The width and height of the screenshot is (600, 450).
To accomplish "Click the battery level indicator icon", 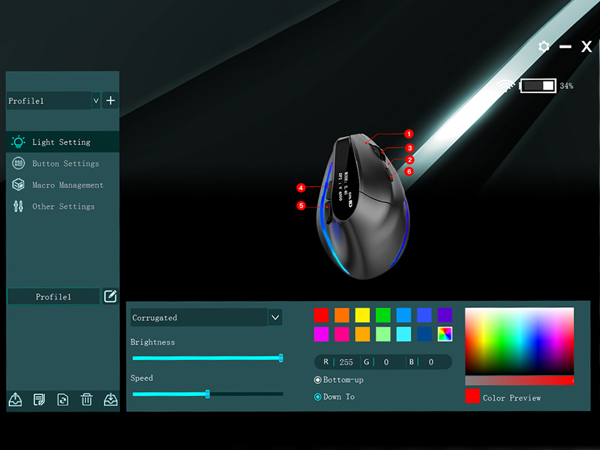I will pyautogui.click(x=538, y=86).
